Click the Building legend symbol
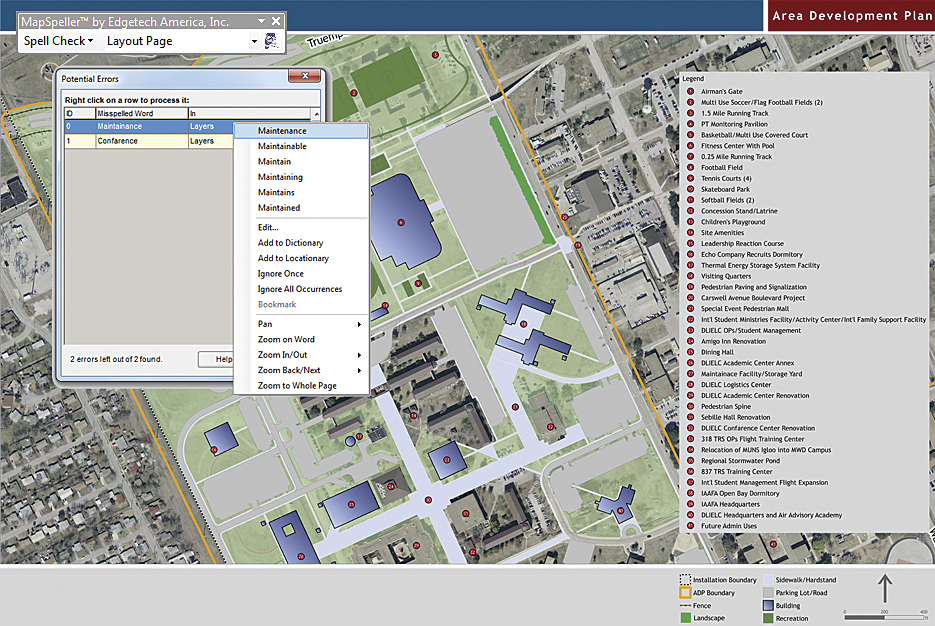Viewport: 935px width, 626px height. coord(768,605)
